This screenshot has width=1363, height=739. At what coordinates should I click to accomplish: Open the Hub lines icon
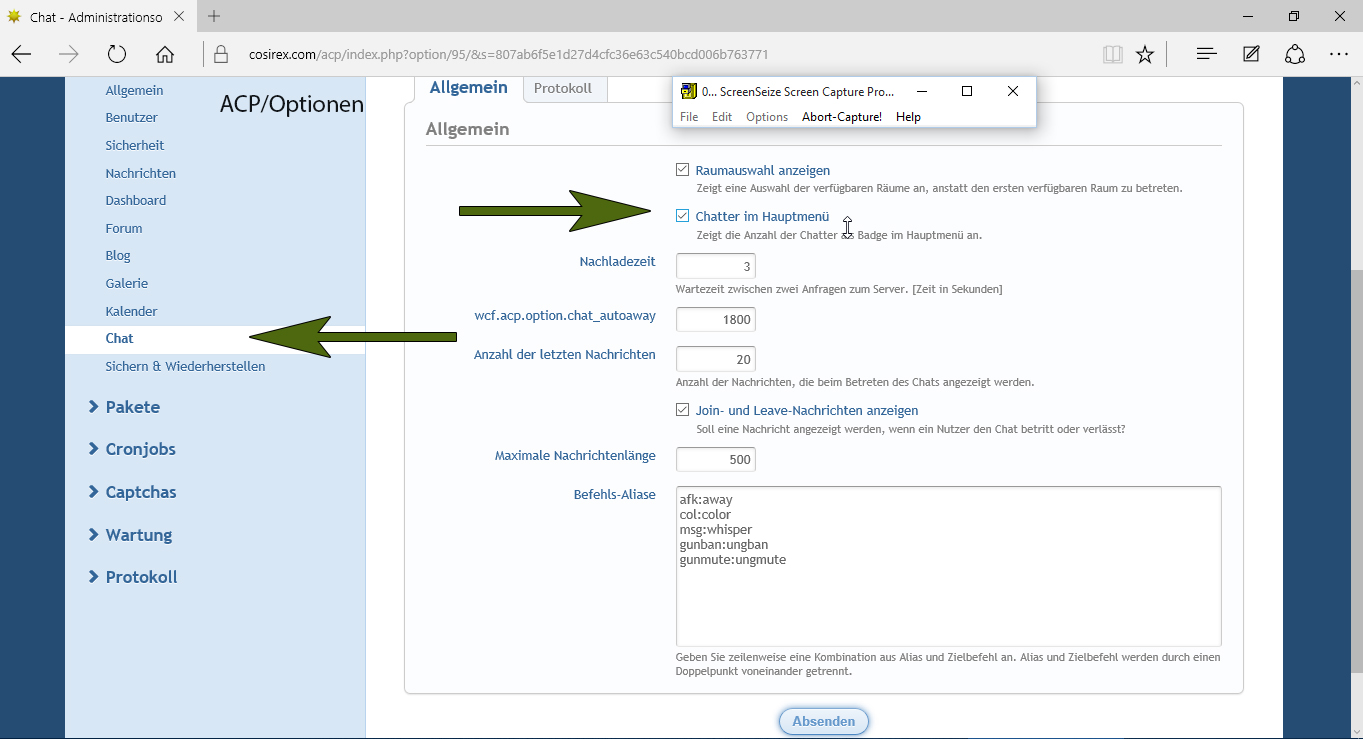point(1206,55)
